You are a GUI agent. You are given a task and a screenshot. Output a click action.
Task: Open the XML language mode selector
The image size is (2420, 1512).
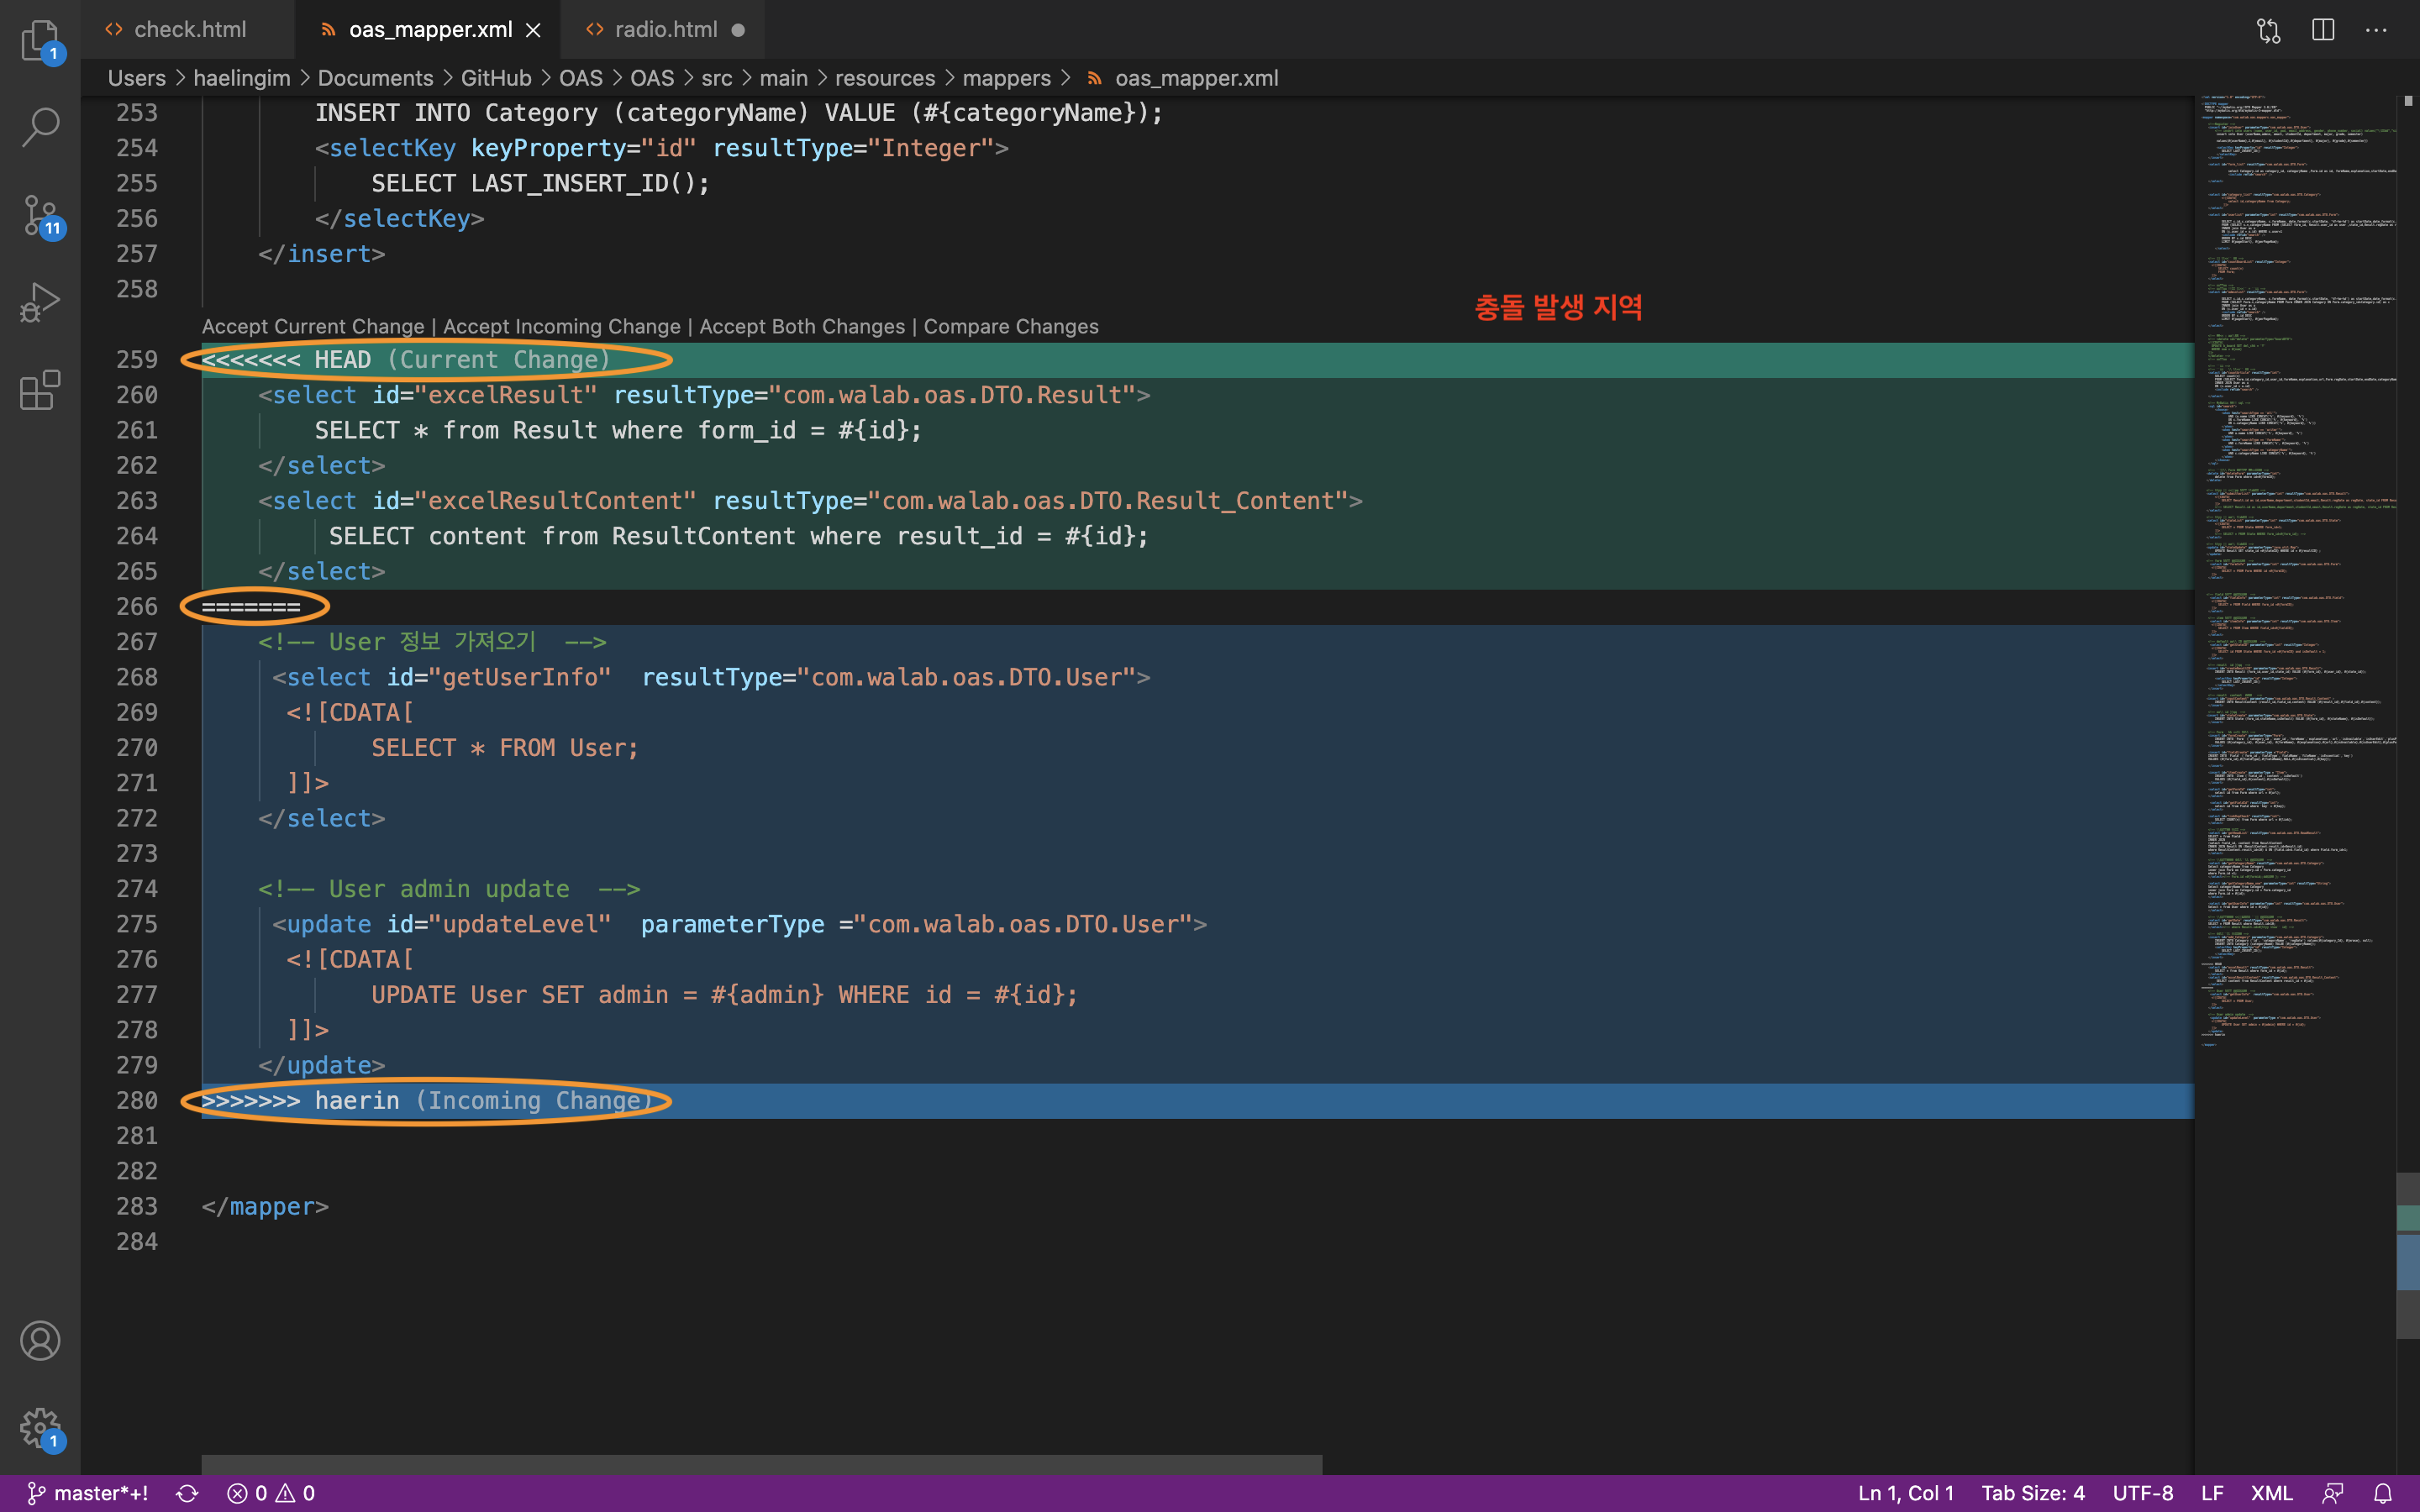(x=2271, y=1493)
